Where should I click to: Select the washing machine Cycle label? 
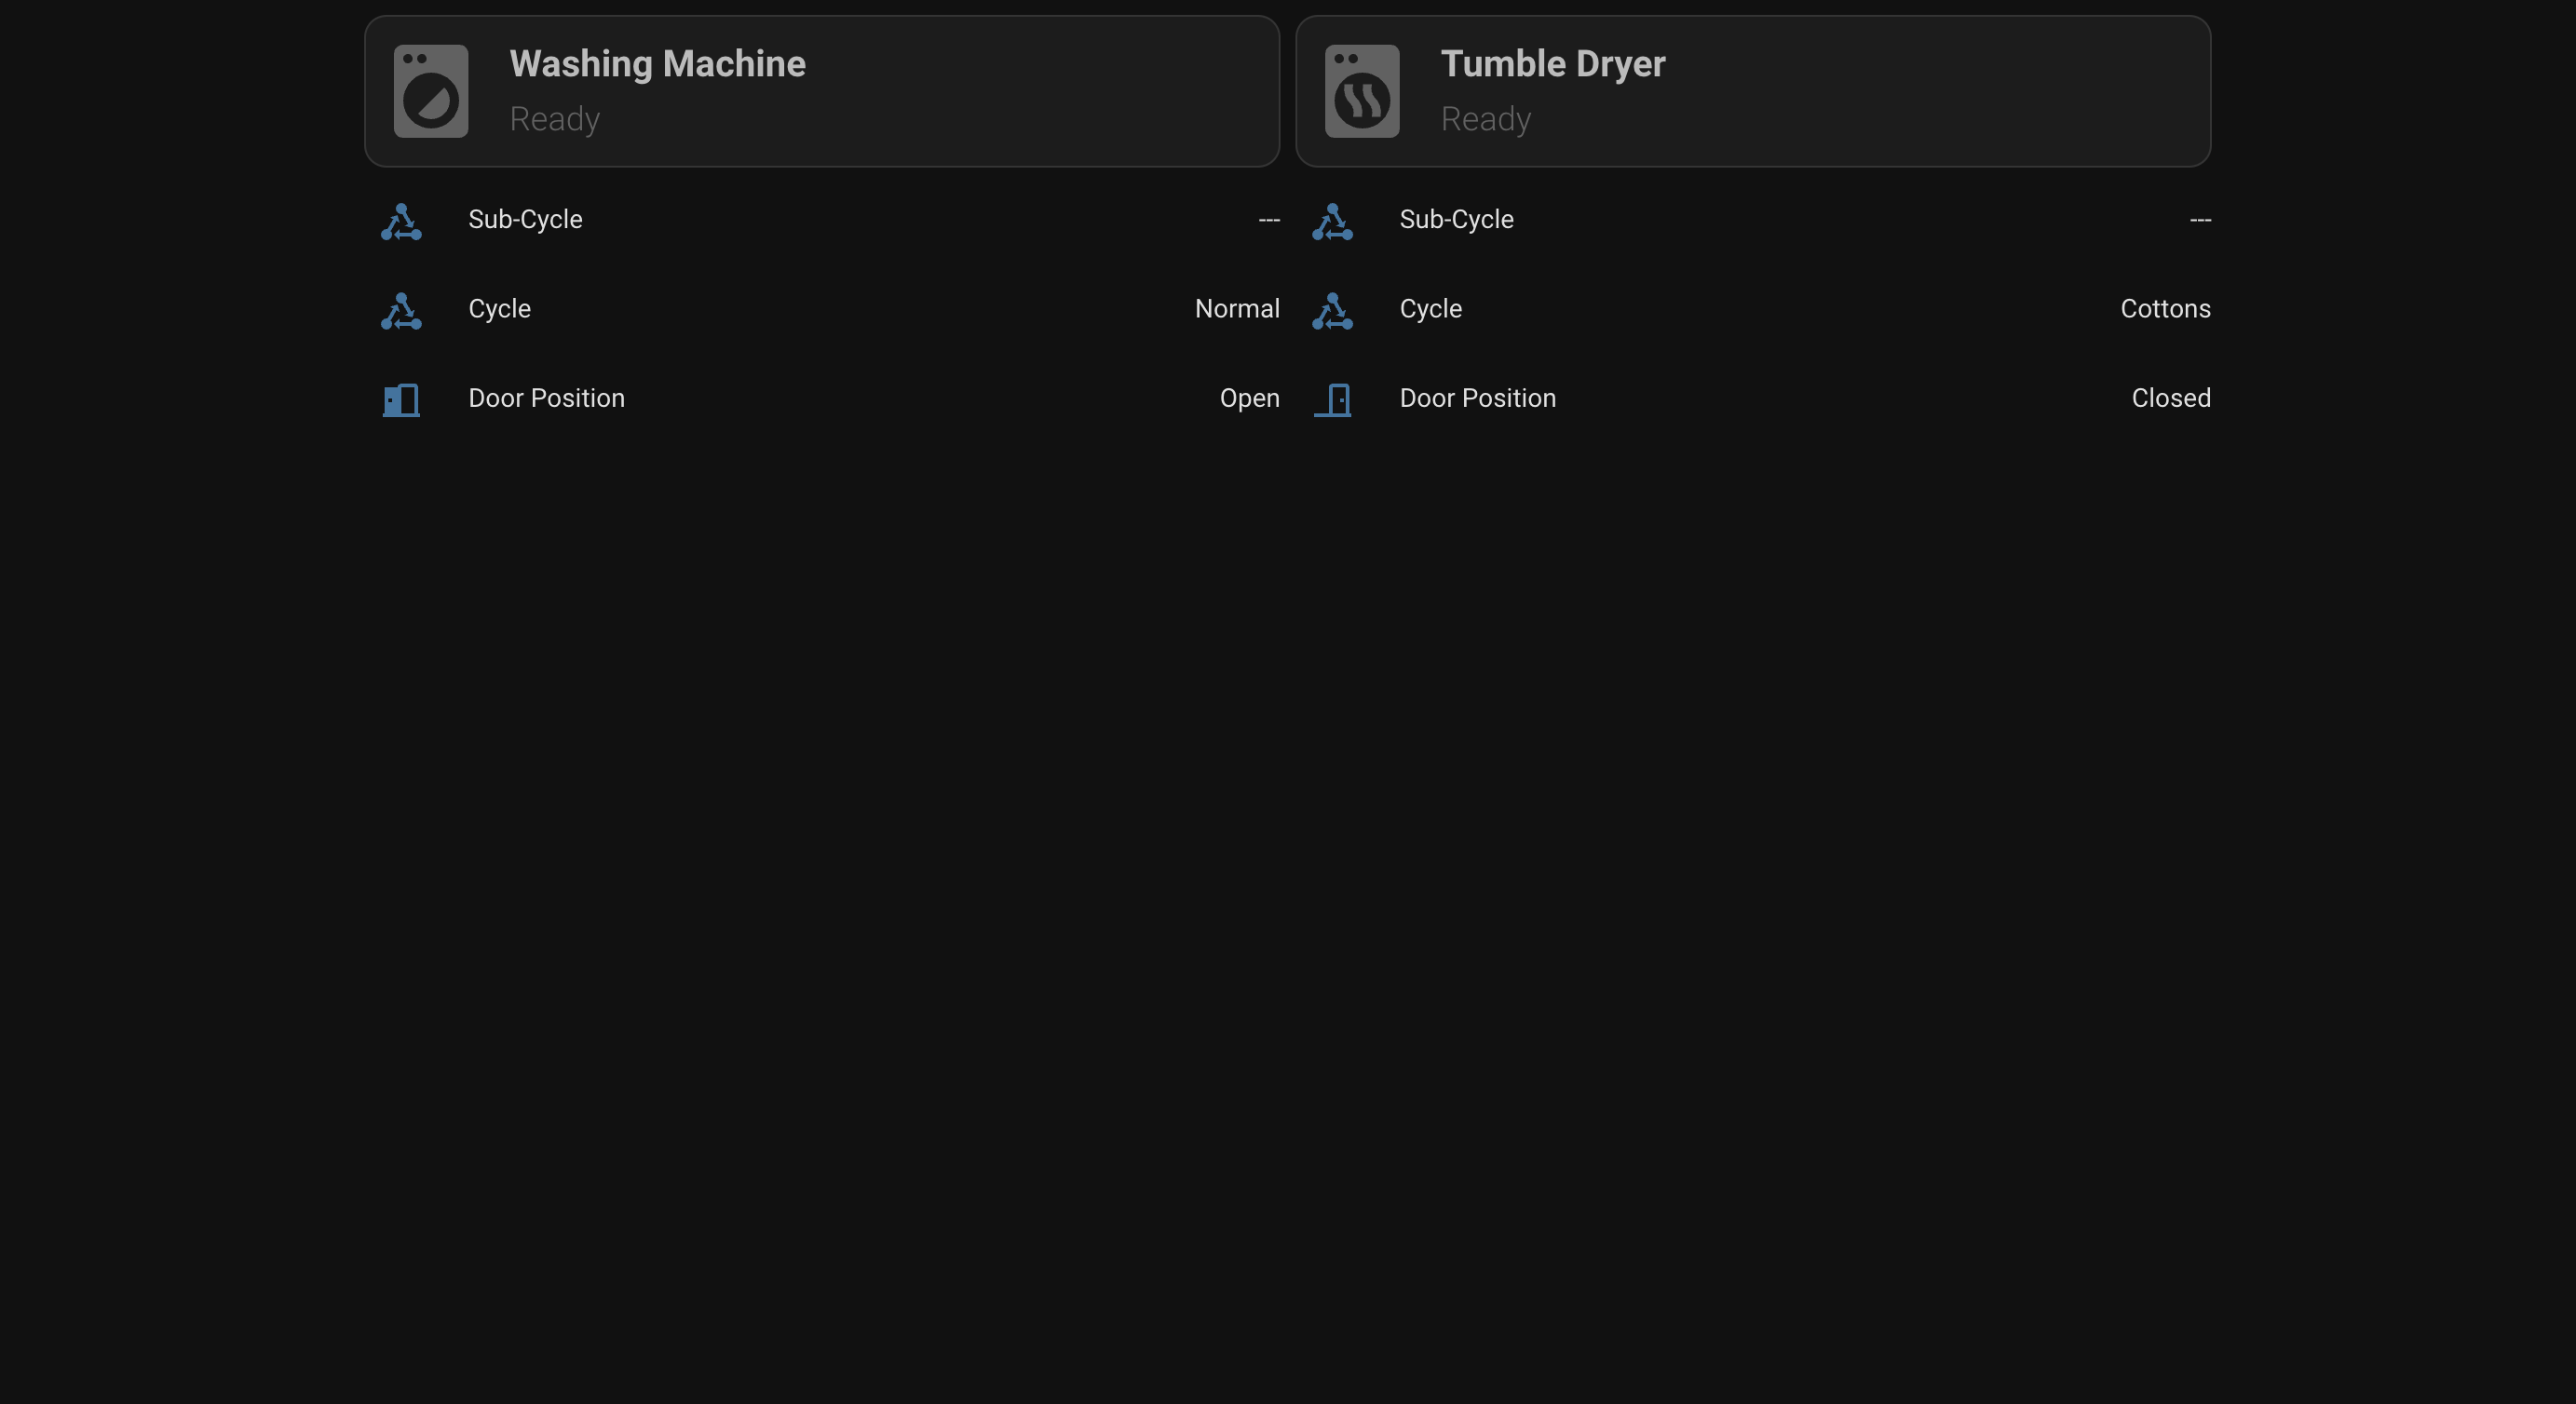click(499, 309)
